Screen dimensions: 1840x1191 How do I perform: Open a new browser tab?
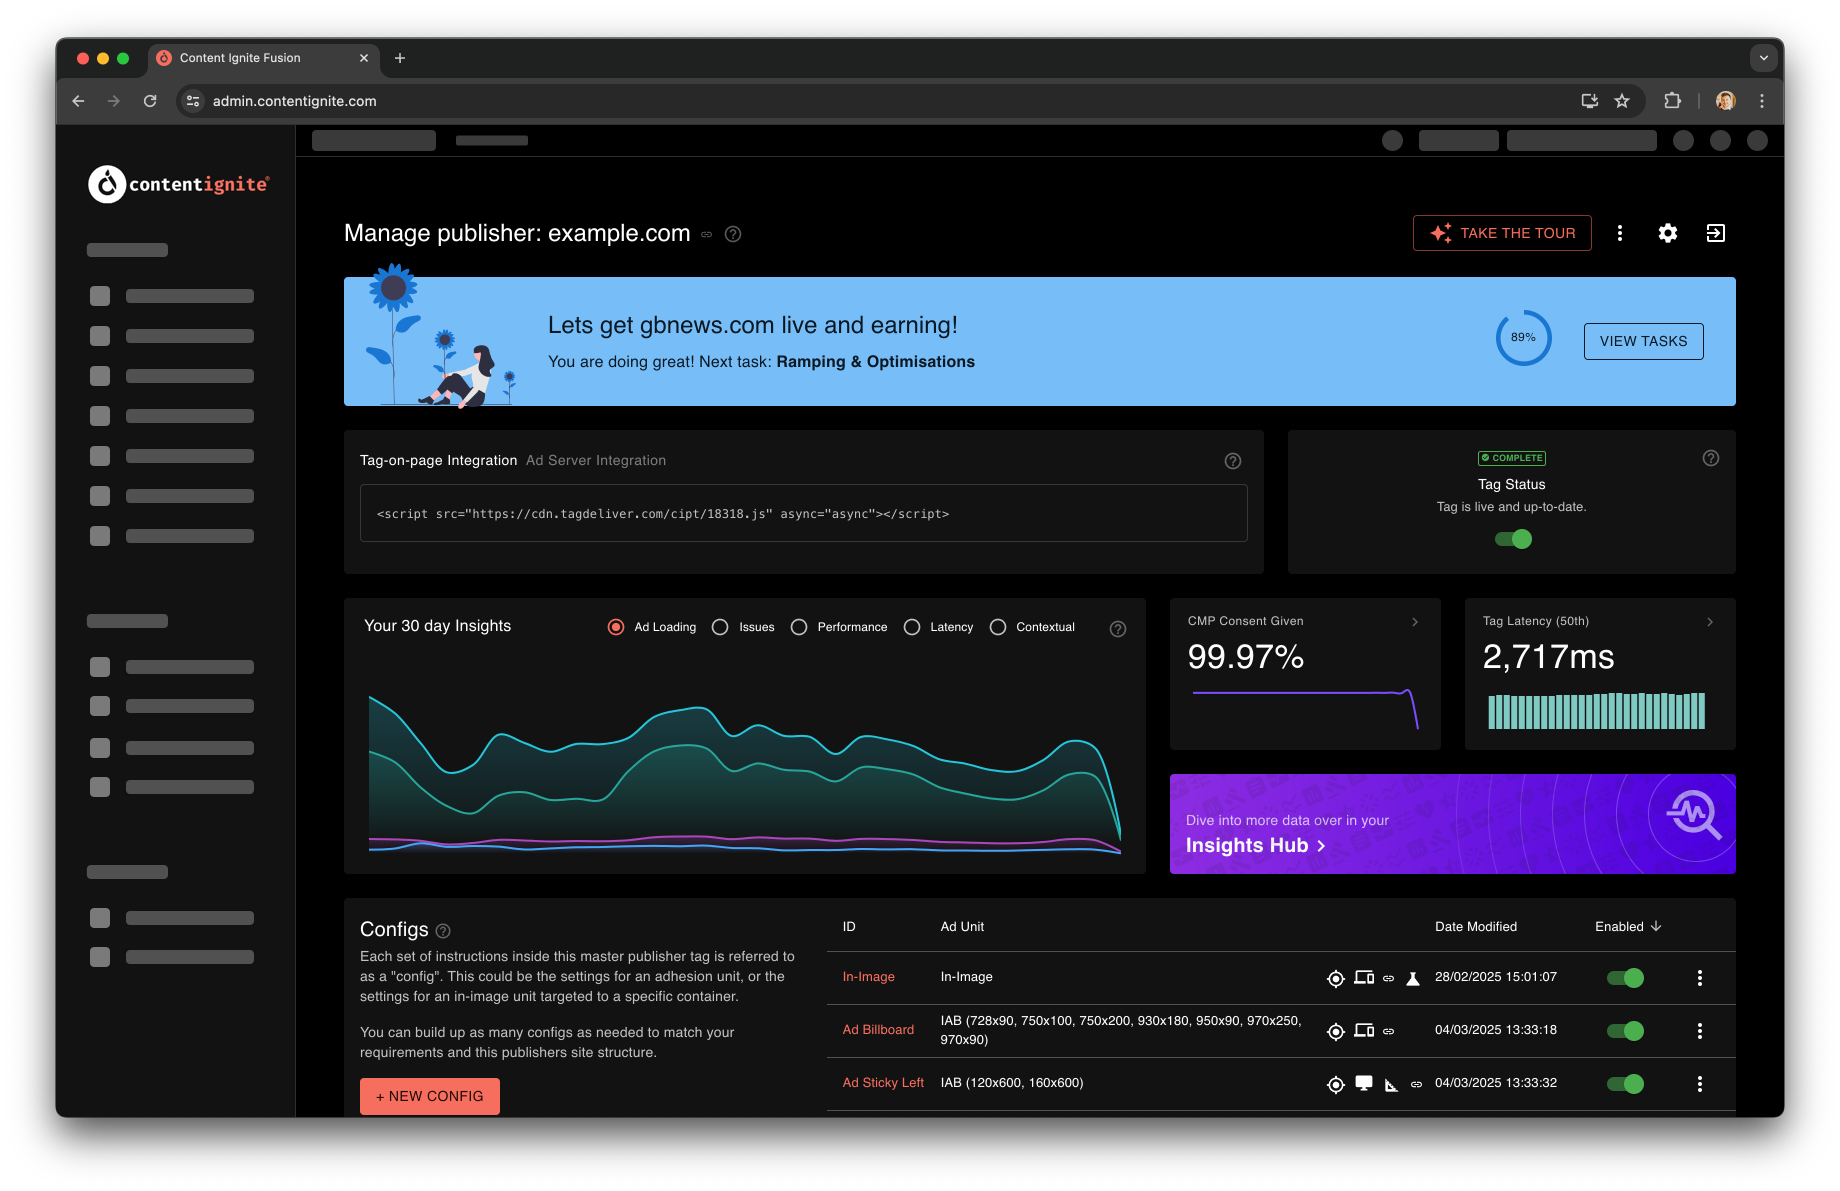tap(400, 58)
